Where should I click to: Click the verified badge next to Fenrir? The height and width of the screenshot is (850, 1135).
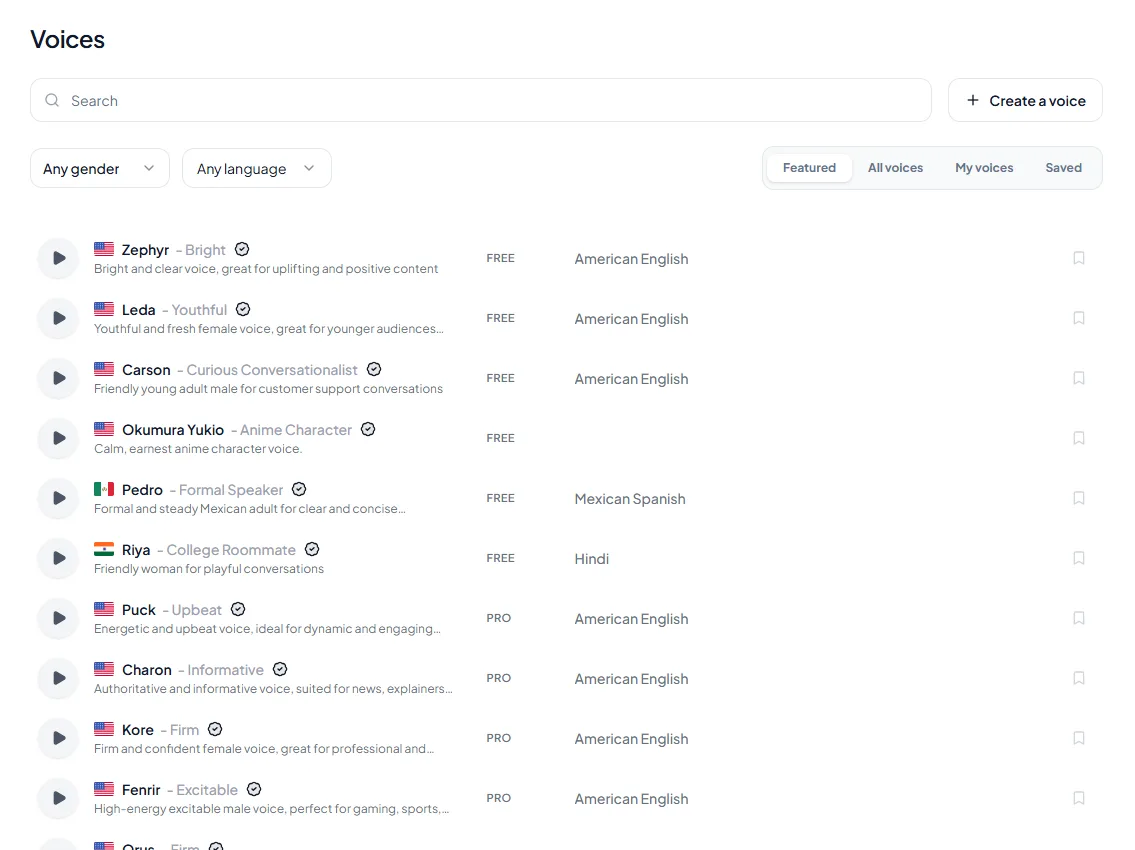point(254,789)
